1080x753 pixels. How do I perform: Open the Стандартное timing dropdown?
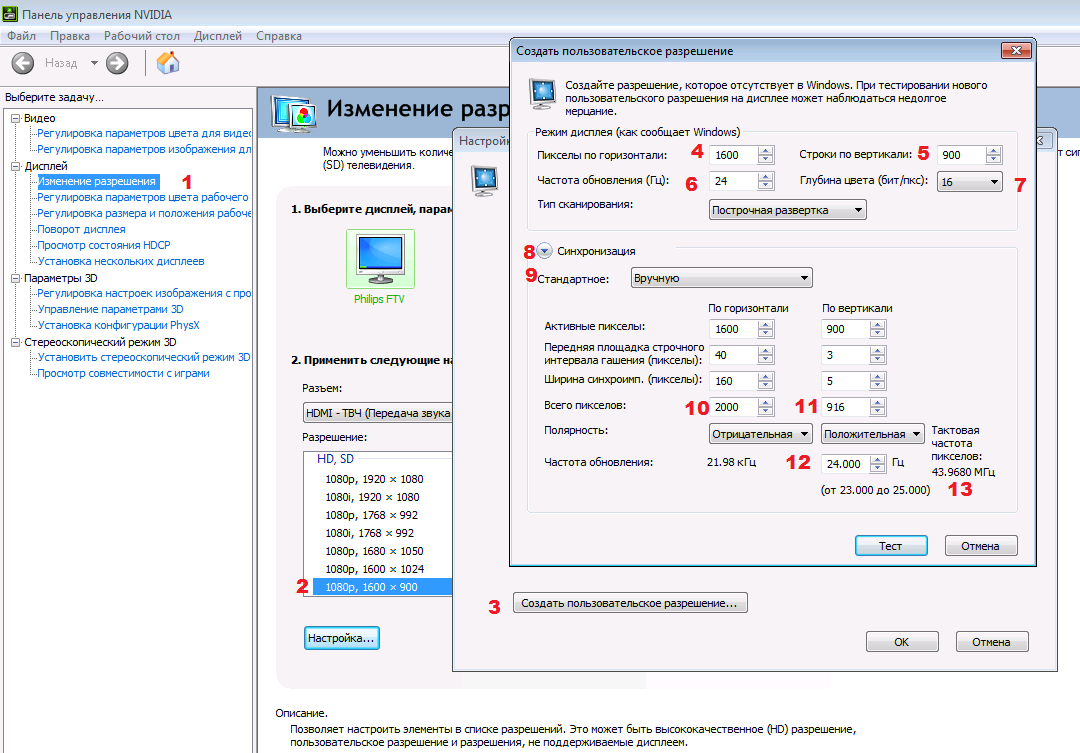click(721, 278)
